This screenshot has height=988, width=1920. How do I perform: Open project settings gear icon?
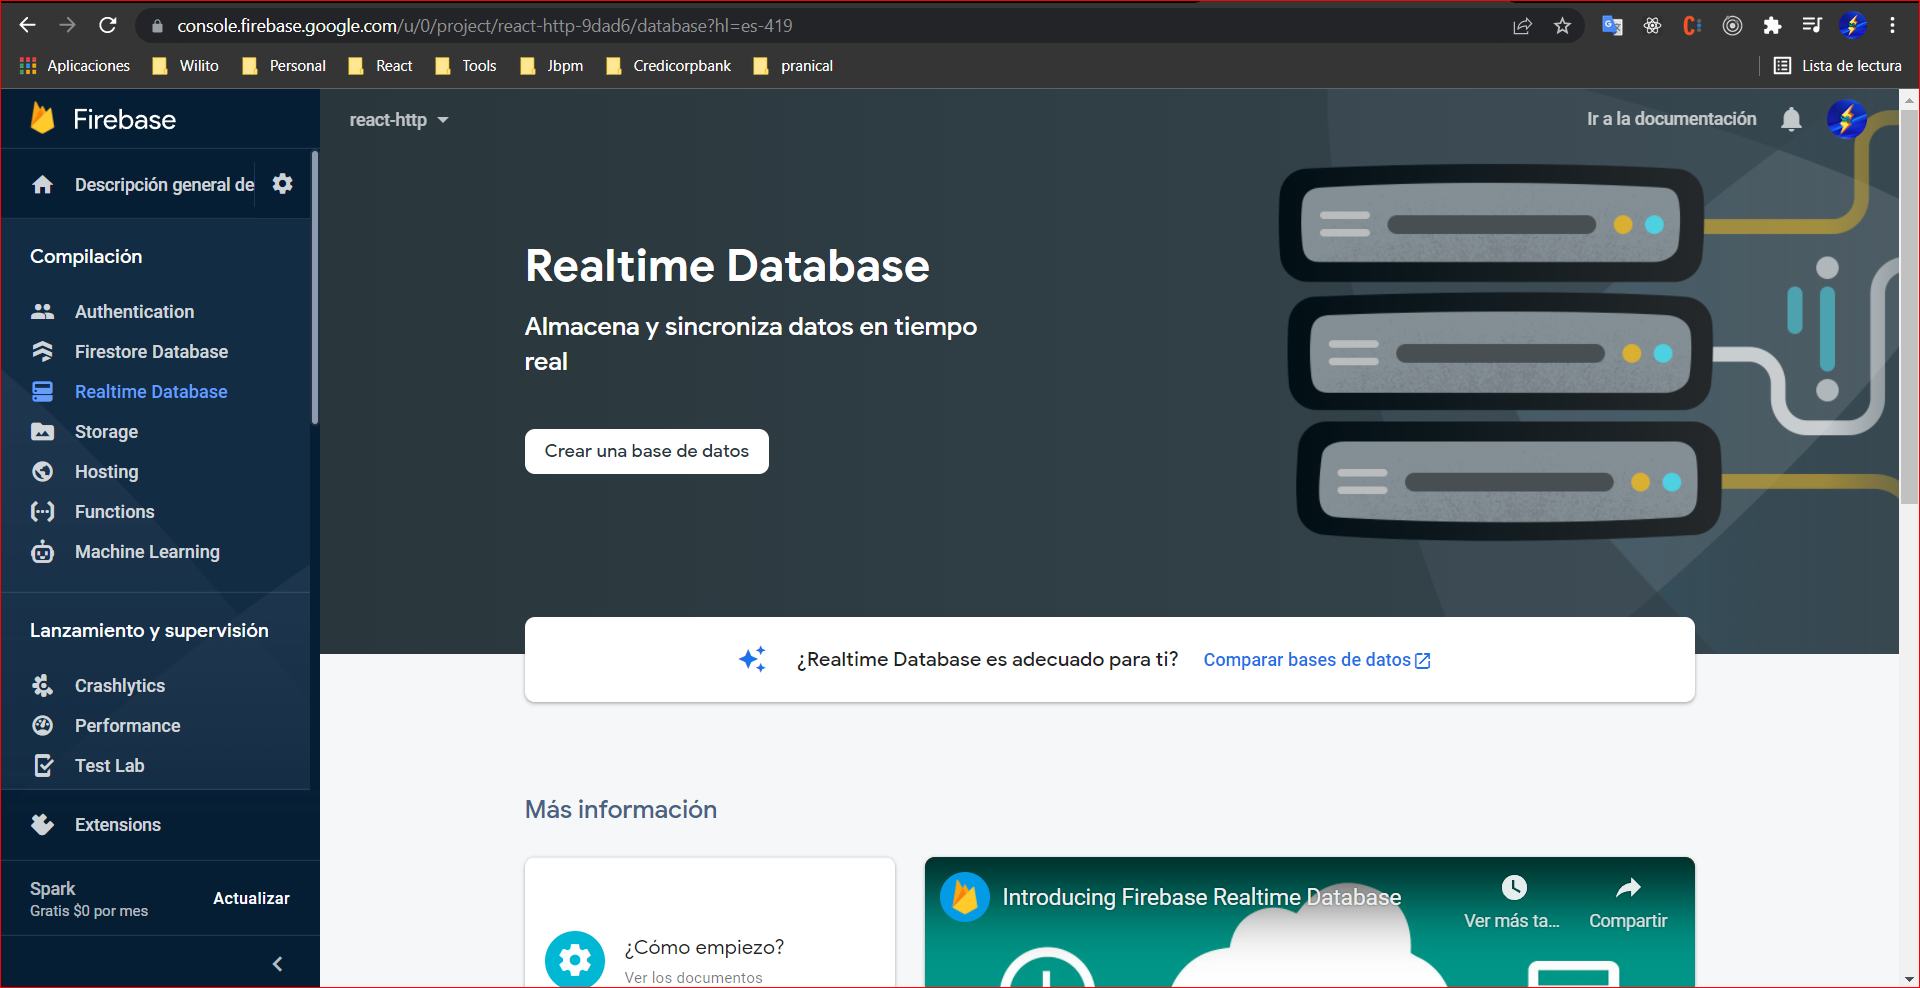tap(283, 184)
